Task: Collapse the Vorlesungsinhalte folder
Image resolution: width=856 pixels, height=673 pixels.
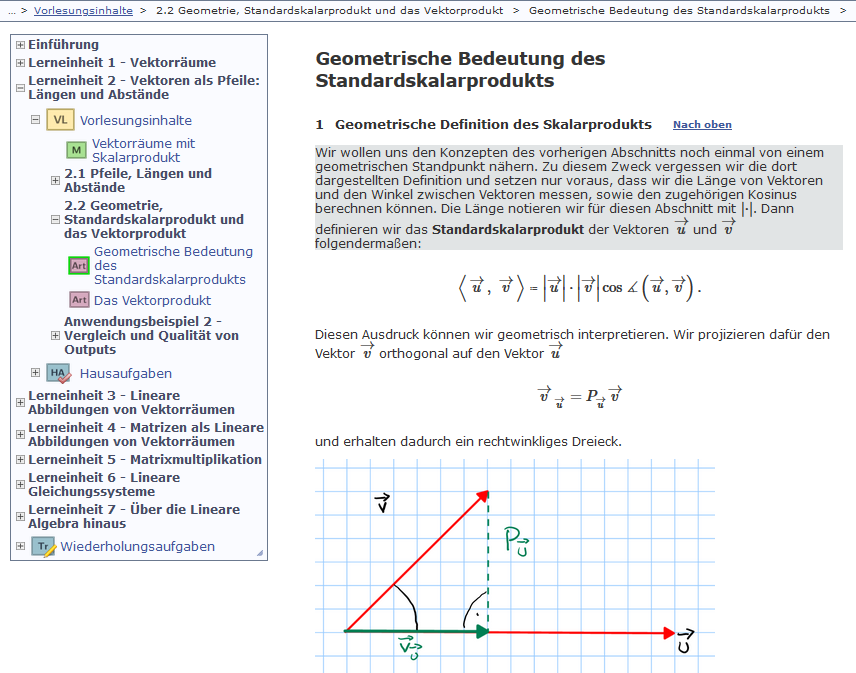Action: tap(36, 119)
